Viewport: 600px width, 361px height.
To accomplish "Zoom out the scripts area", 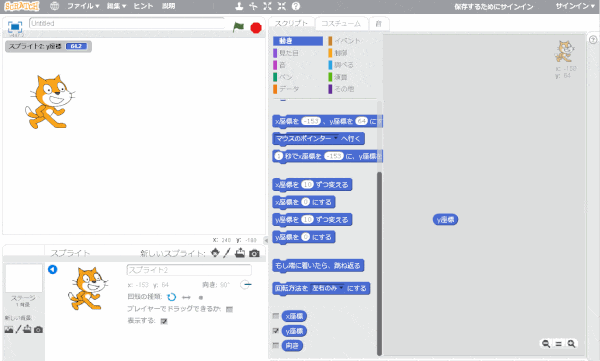I will (x=546, y=344).
